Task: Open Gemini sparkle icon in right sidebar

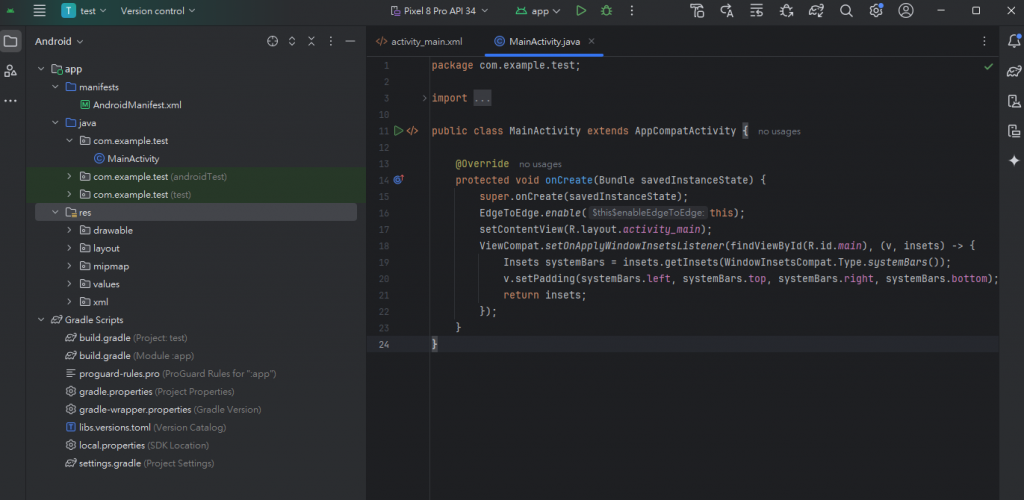Action: tap(1013, 160)
